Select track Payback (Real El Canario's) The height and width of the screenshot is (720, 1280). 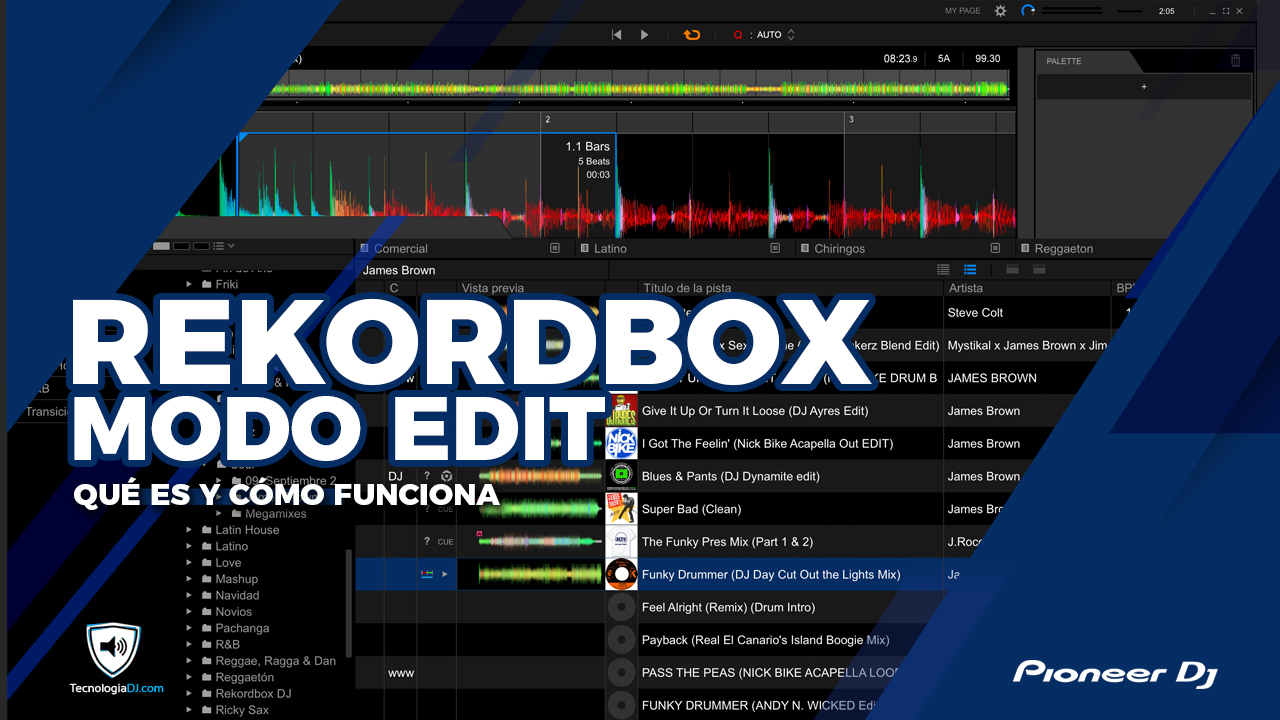point(765,640)
